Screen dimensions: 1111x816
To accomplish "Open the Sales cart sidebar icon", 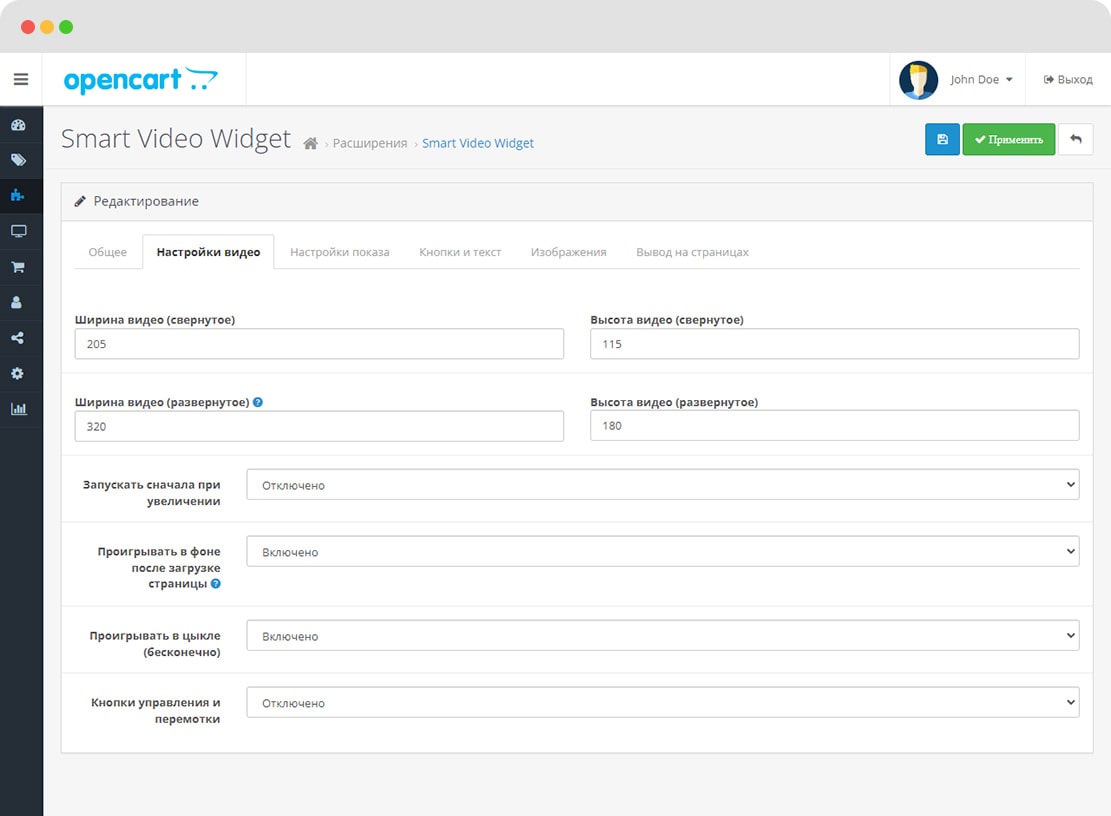I will pyautogui.click(x=18, y=267).
